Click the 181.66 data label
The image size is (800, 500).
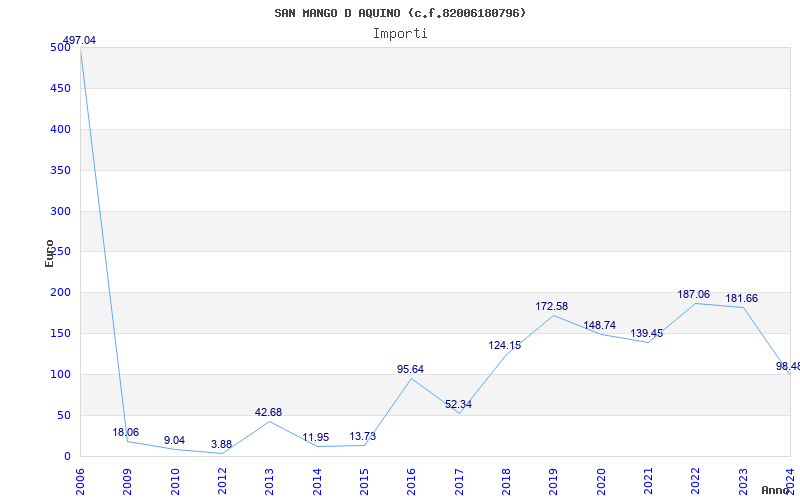point(741,298)
